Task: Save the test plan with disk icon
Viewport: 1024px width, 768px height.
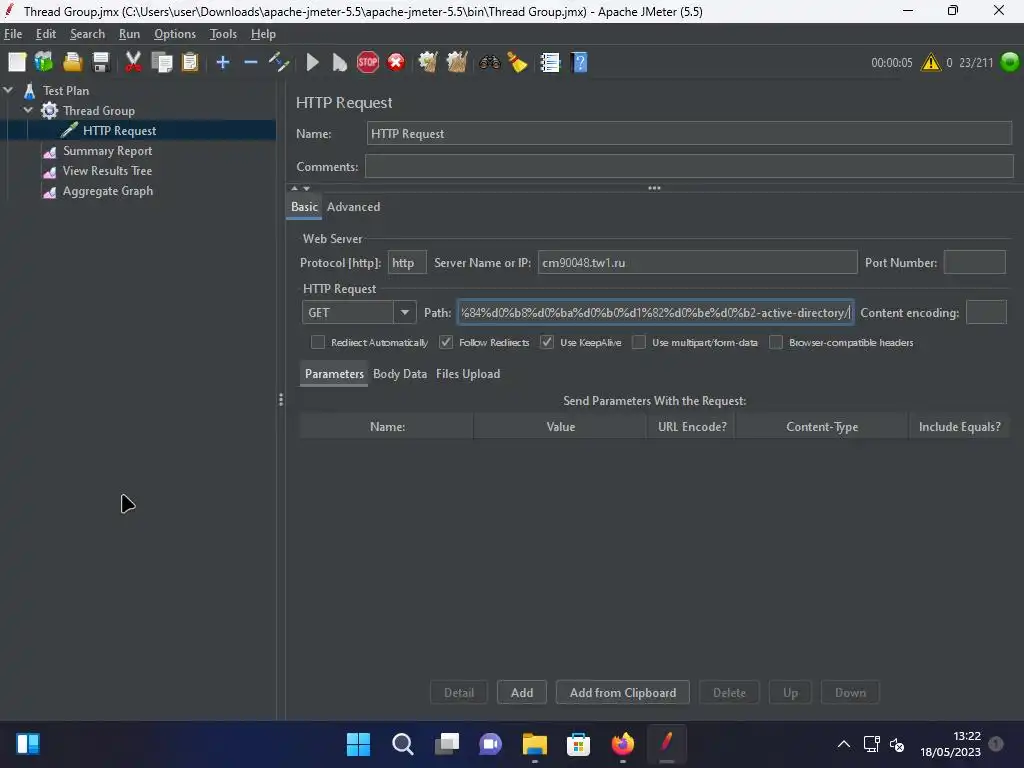Action: (x=101, y=63)
